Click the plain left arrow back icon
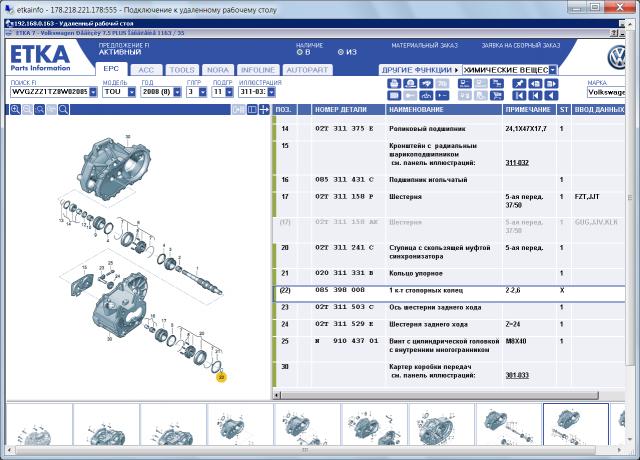Image resolution: width=640 pixels, height=460 pixels. pyautogui.click(x=551, y=96)
